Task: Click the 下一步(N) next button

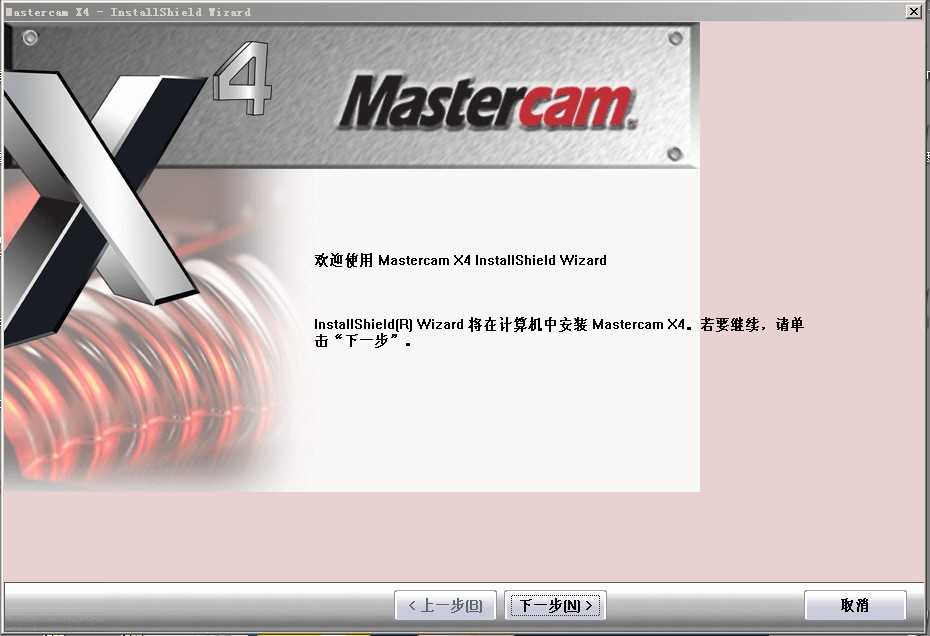Action: tap(555, 605)
